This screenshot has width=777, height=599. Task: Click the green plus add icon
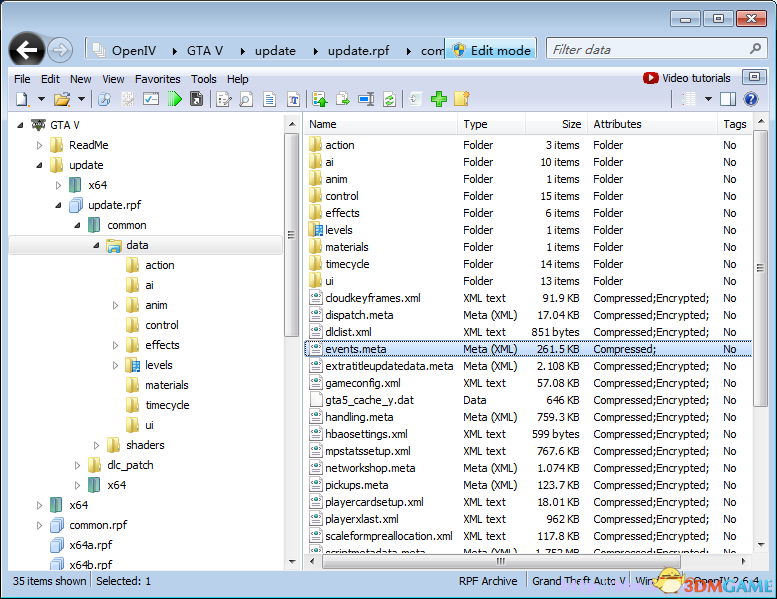pyautogui.click(x=439, y=99)
